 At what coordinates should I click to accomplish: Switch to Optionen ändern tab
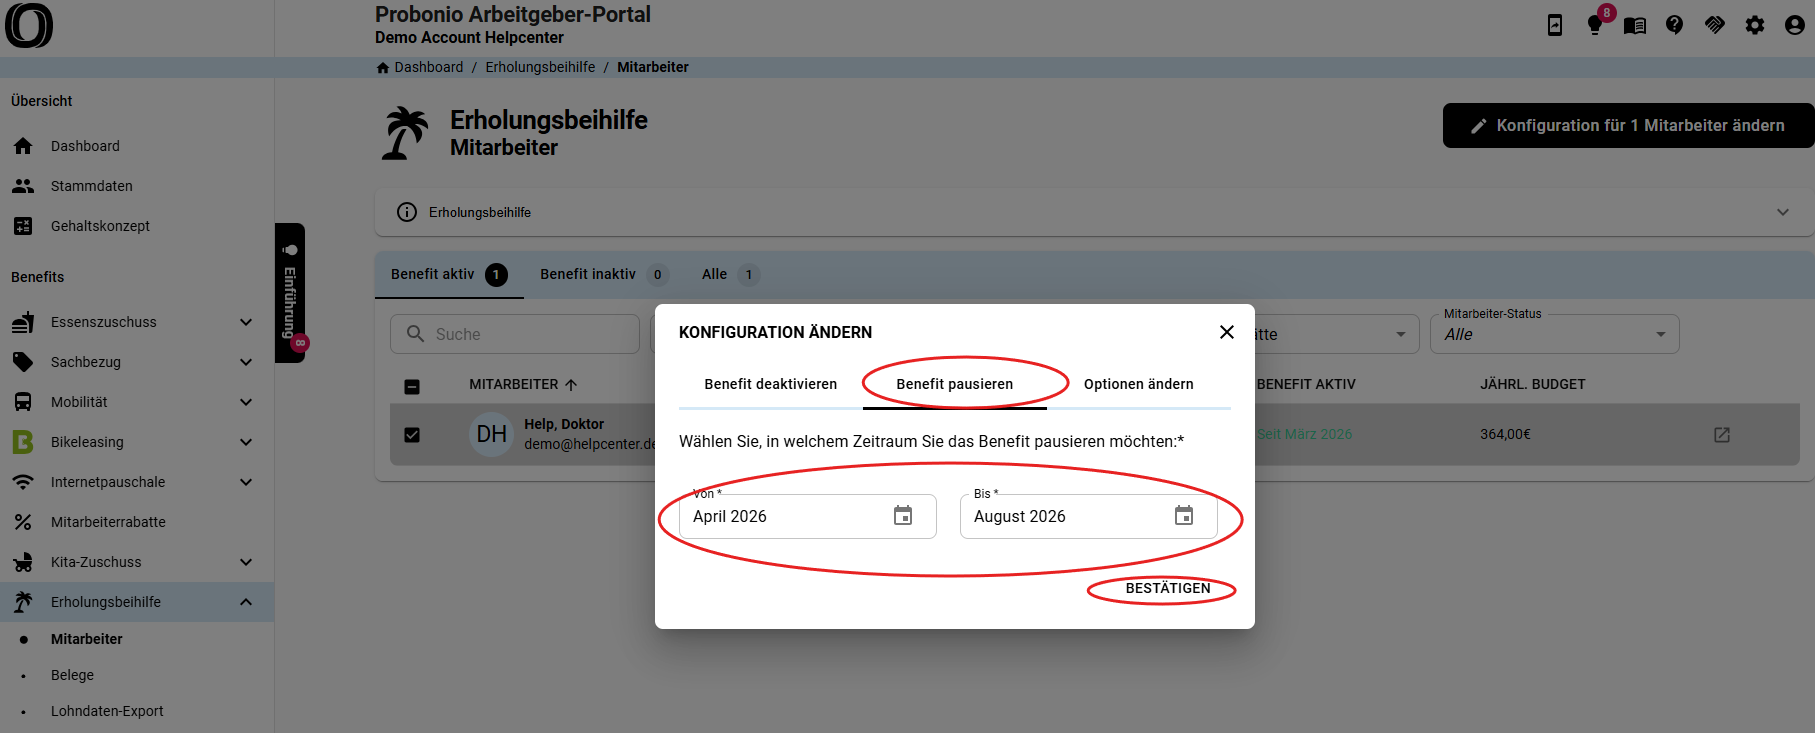point(1139,384)
